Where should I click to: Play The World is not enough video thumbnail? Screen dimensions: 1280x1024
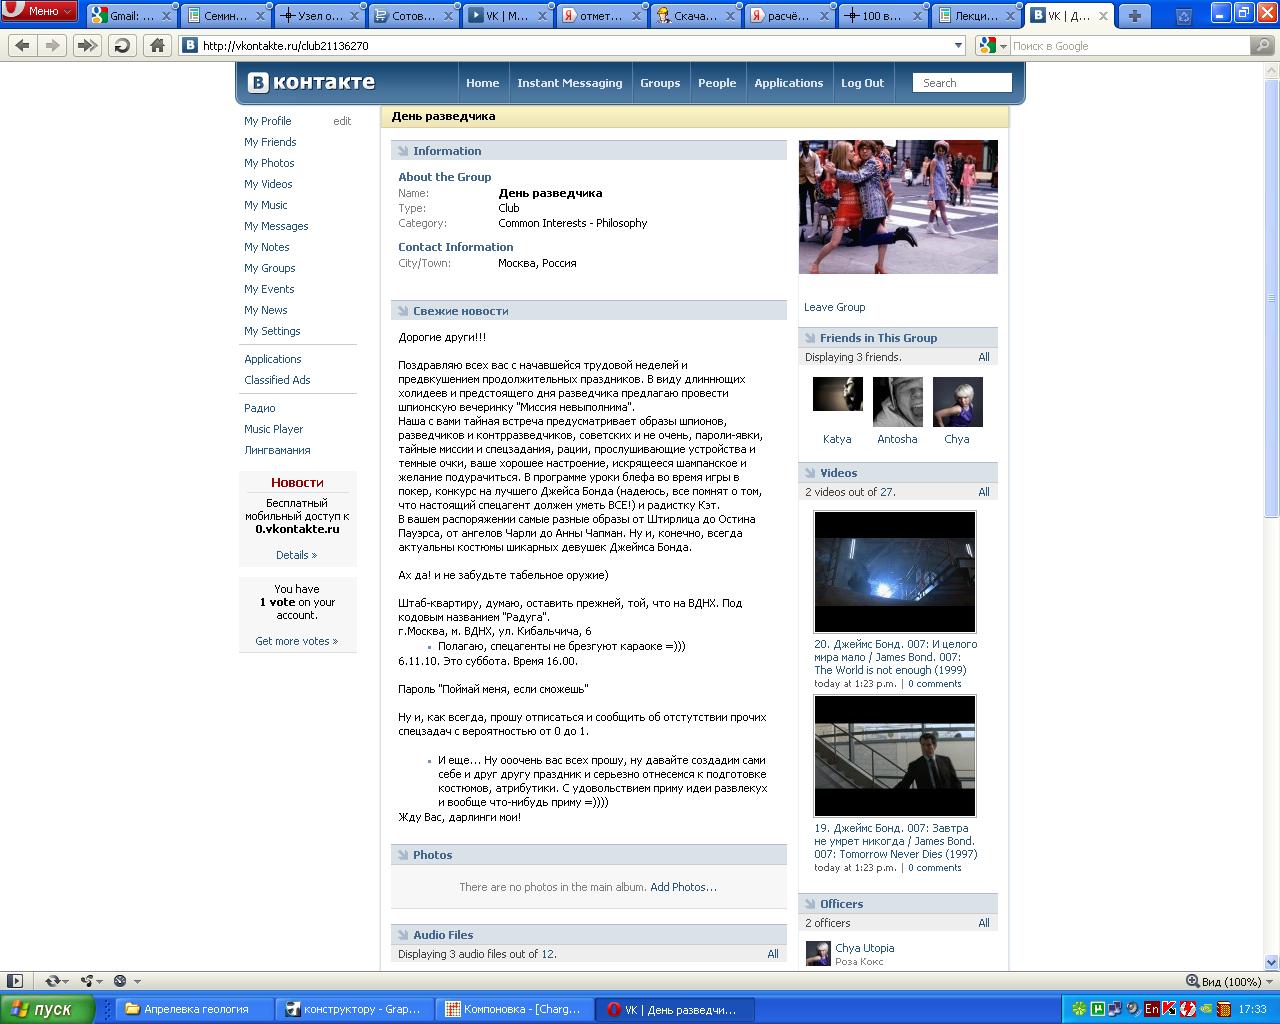click(x=895, y=572)
